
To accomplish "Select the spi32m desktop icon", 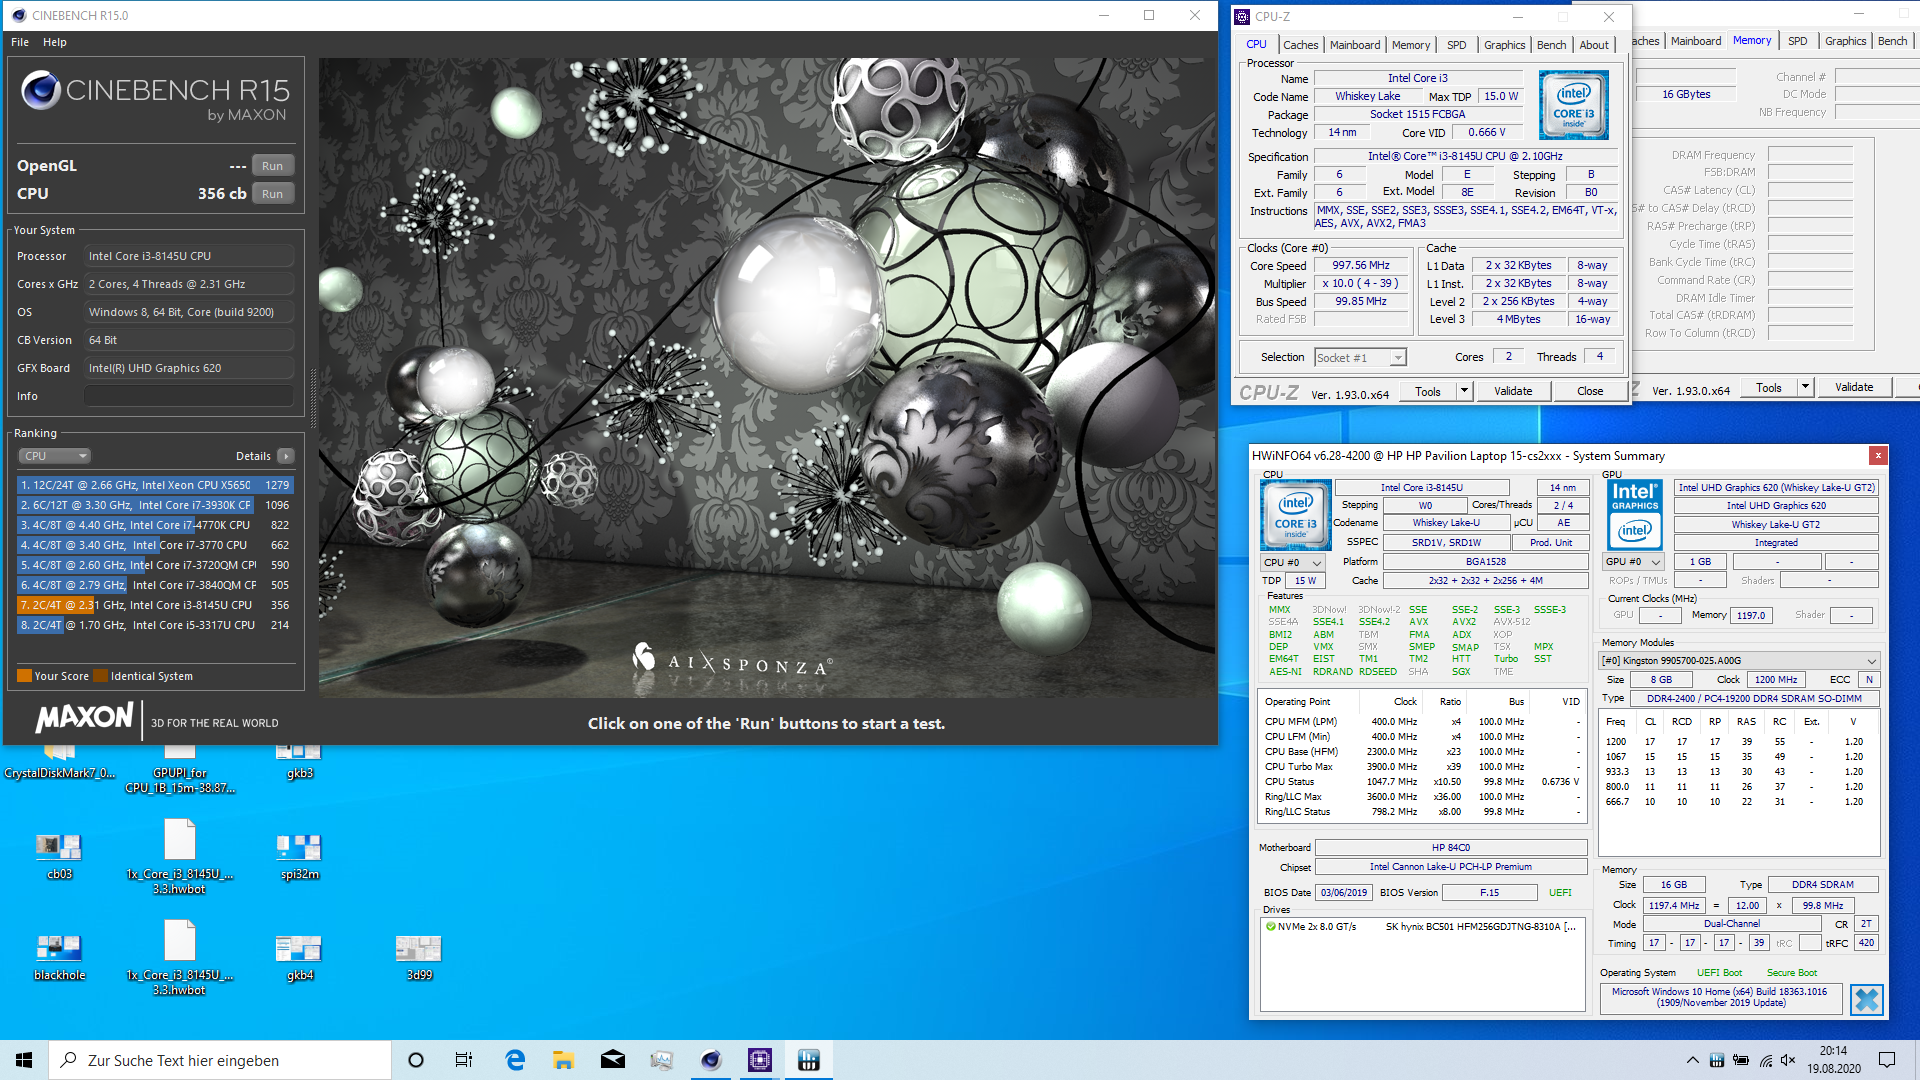I will click(300, 855).
